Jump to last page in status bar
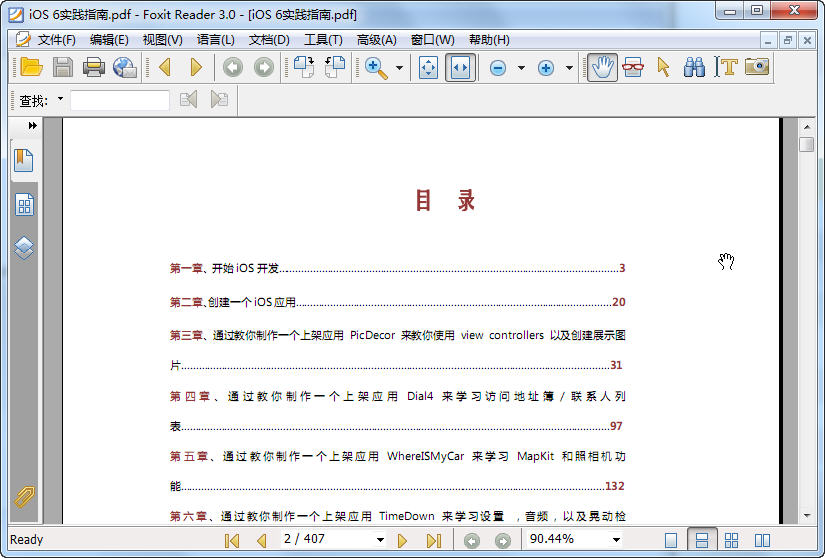 [x=434, y=540]
